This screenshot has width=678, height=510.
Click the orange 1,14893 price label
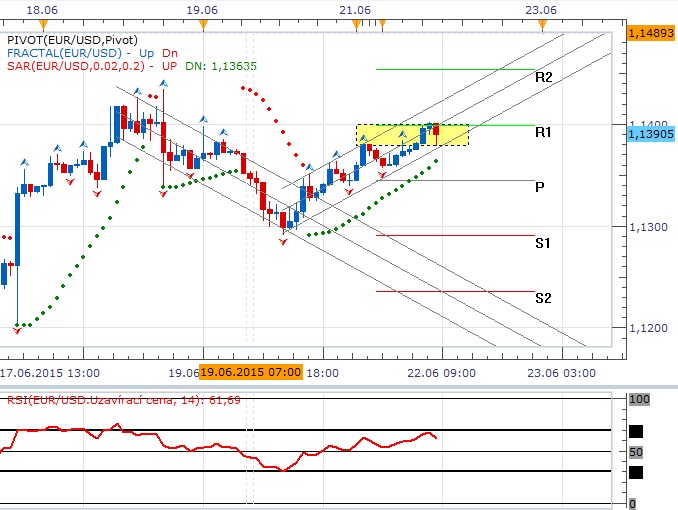pyautogui.click(x=651, y=33)
